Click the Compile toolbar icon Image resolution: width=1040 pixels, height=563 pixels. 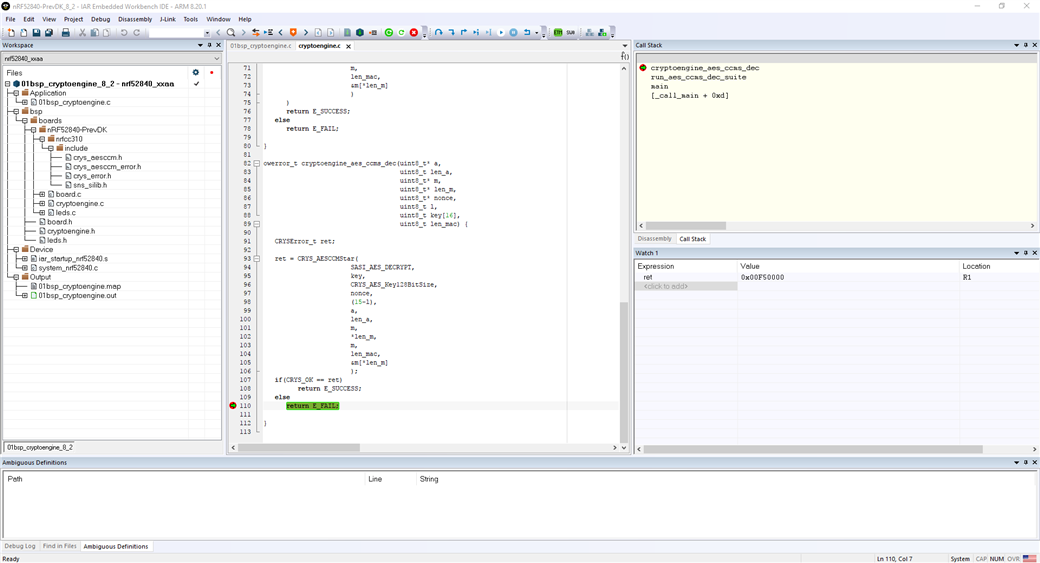[x=348, y=32]
